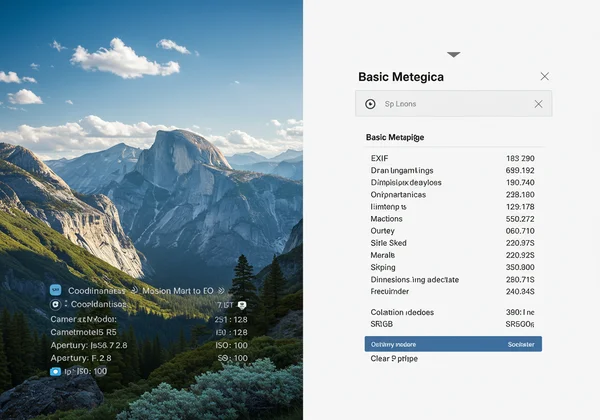
Task: Select the SRGB color profile row
Action: click(453, 324)
